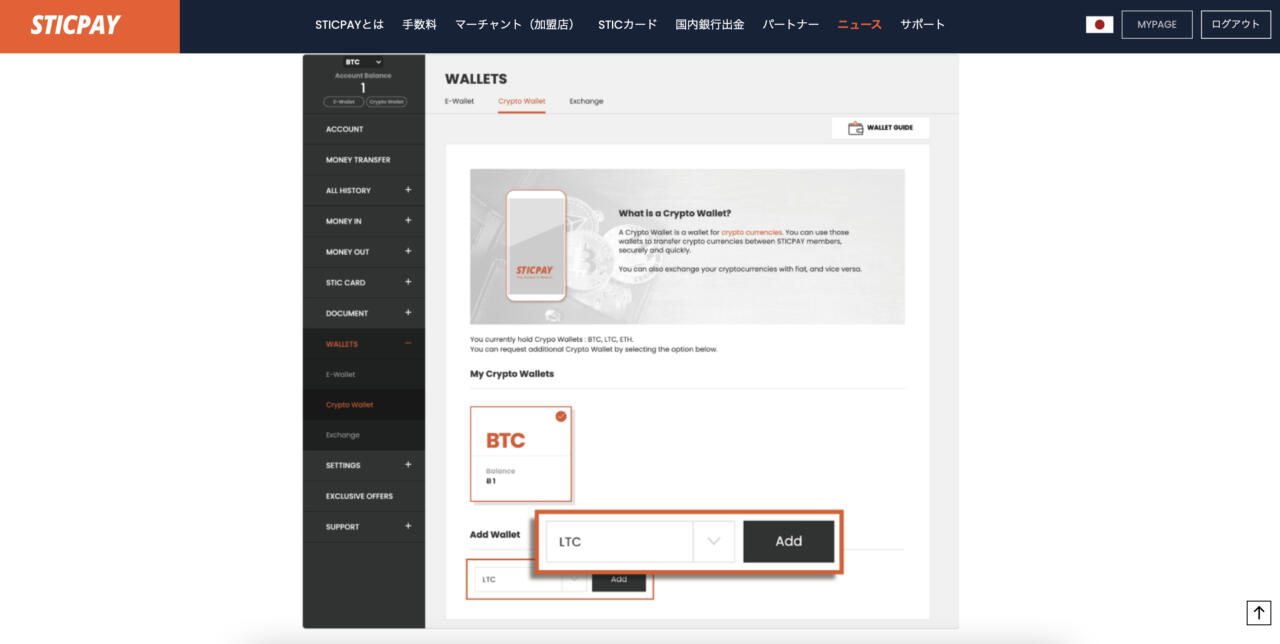Screen dimensions: 1280x644
Task: Click the 'crypto currencies' orange link
Action: [x=751, y=232]
